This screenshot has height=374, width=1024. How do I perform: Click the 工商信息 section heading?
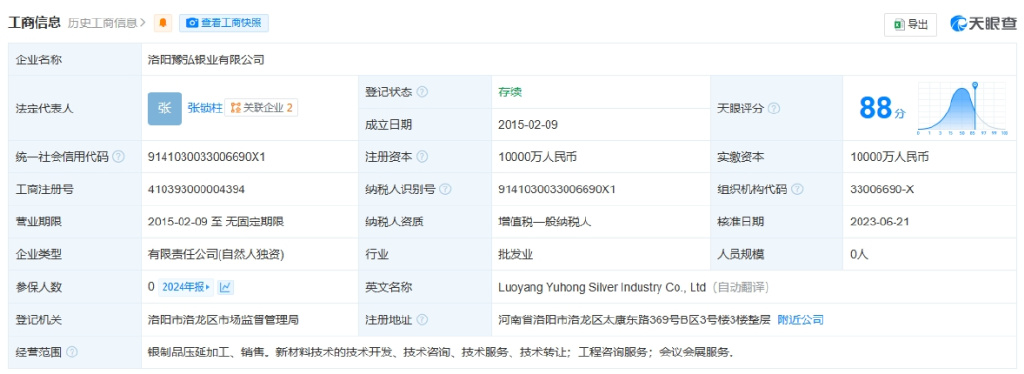34,23
